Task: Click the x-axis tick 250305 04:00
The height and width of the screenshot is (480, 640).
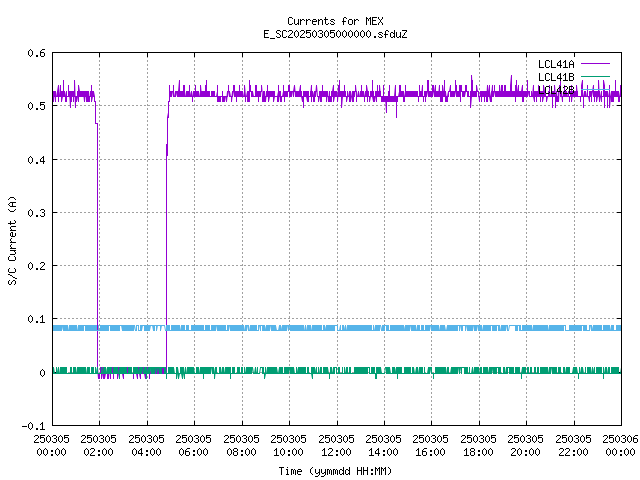Action: 147,445
